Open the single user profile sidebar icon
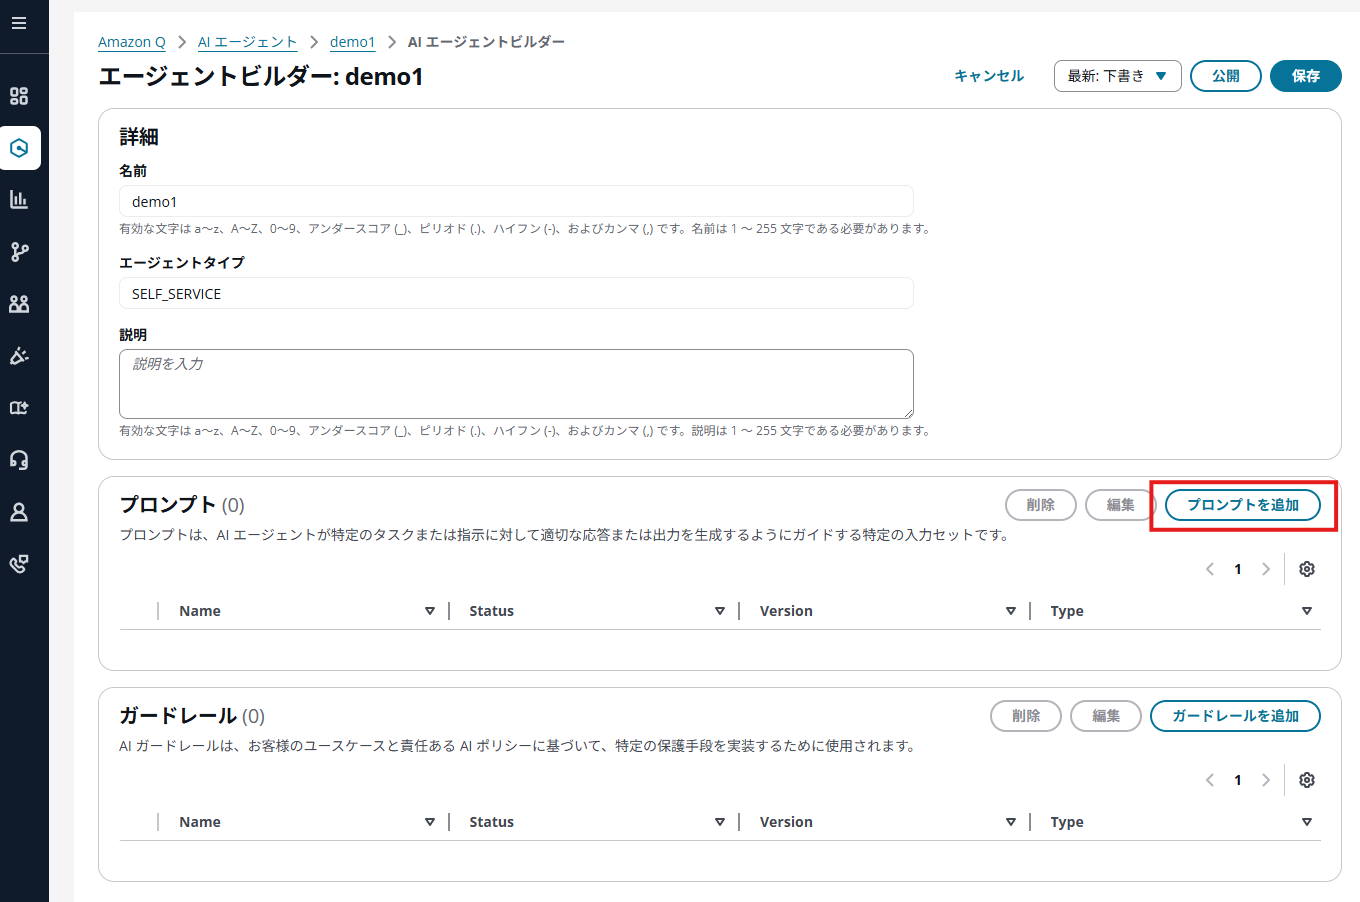 pos(19,512)
